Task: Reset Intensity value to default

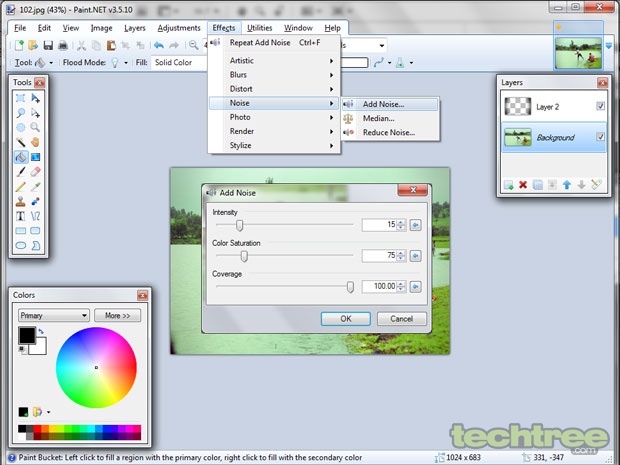Action: pos(415,225)
